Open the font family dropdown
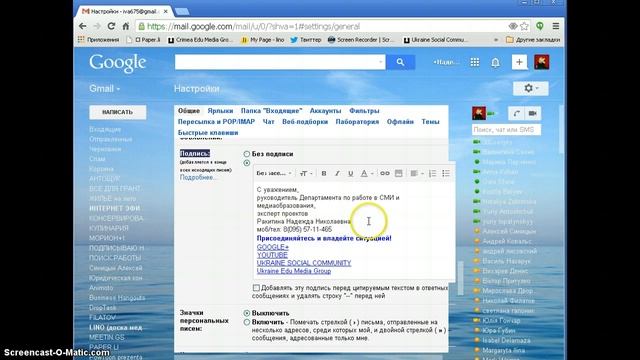 tap(273, 173)
